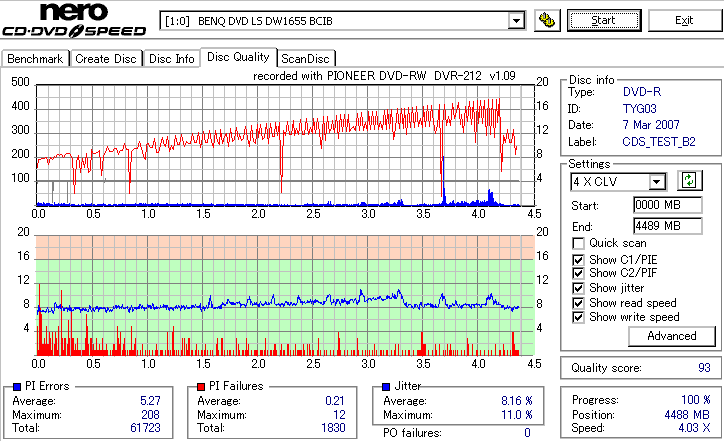
Task: Expand the drive list dropdown arrow
Action: [516, 21]
